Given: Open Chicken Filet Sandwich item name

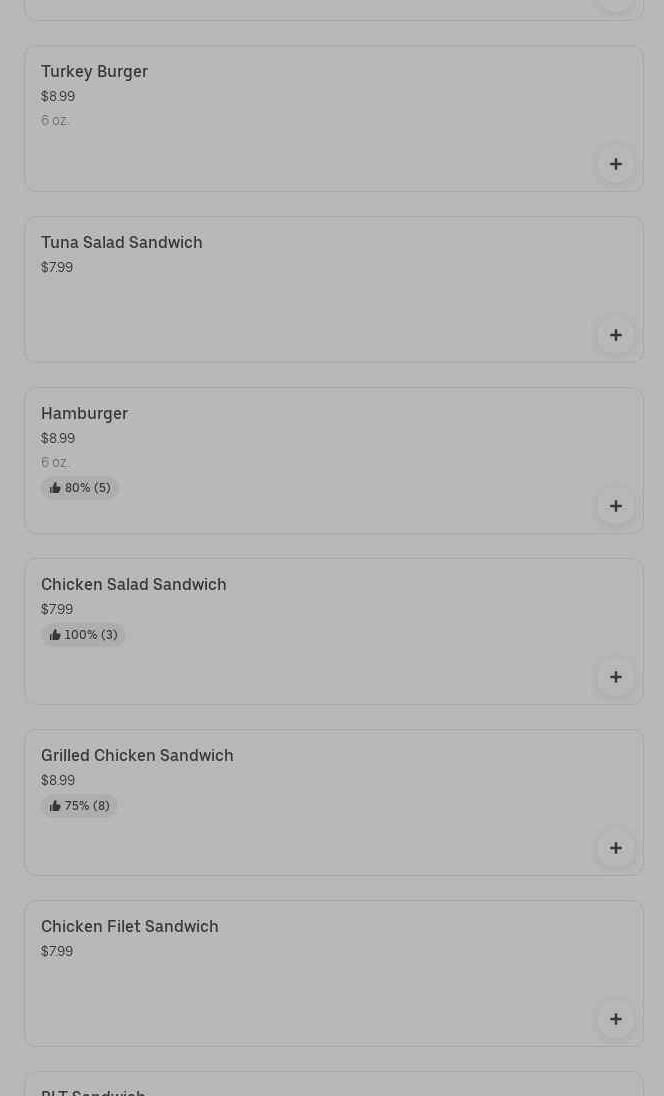Looking at the screenshot, I should pyautogui.click(x=129, y=927).
